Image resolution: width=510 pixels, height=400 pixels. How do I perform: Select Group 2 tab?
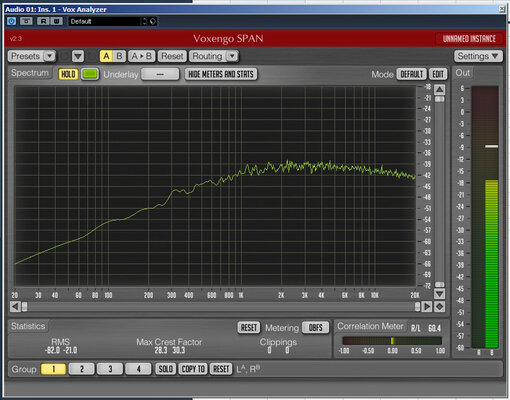(82, 369)
